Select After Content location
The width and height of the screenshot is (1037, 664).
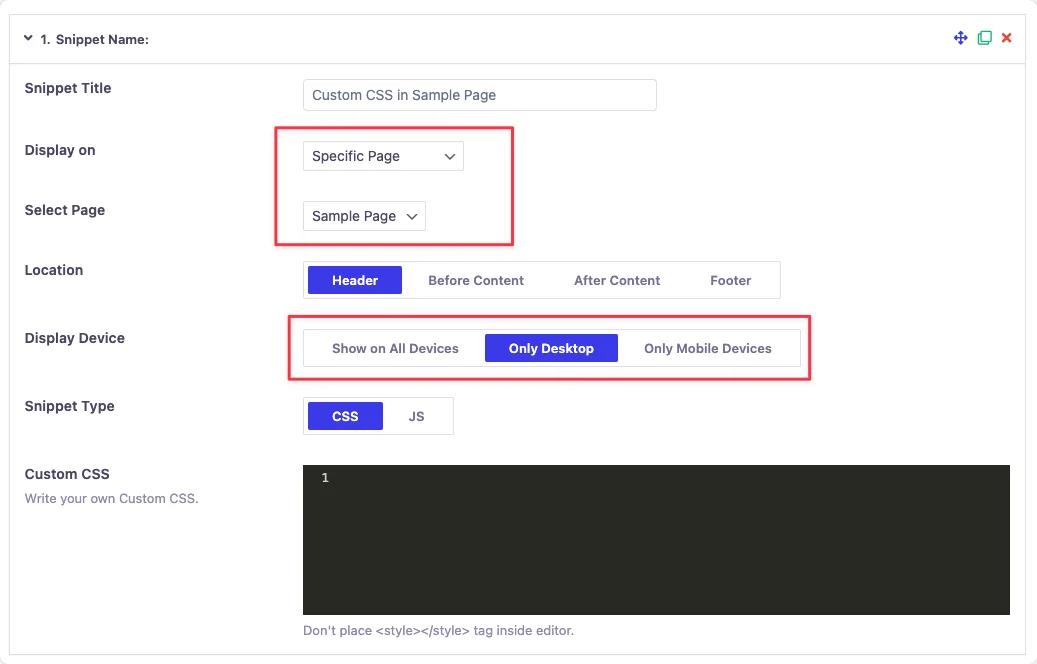pos(616,280)
